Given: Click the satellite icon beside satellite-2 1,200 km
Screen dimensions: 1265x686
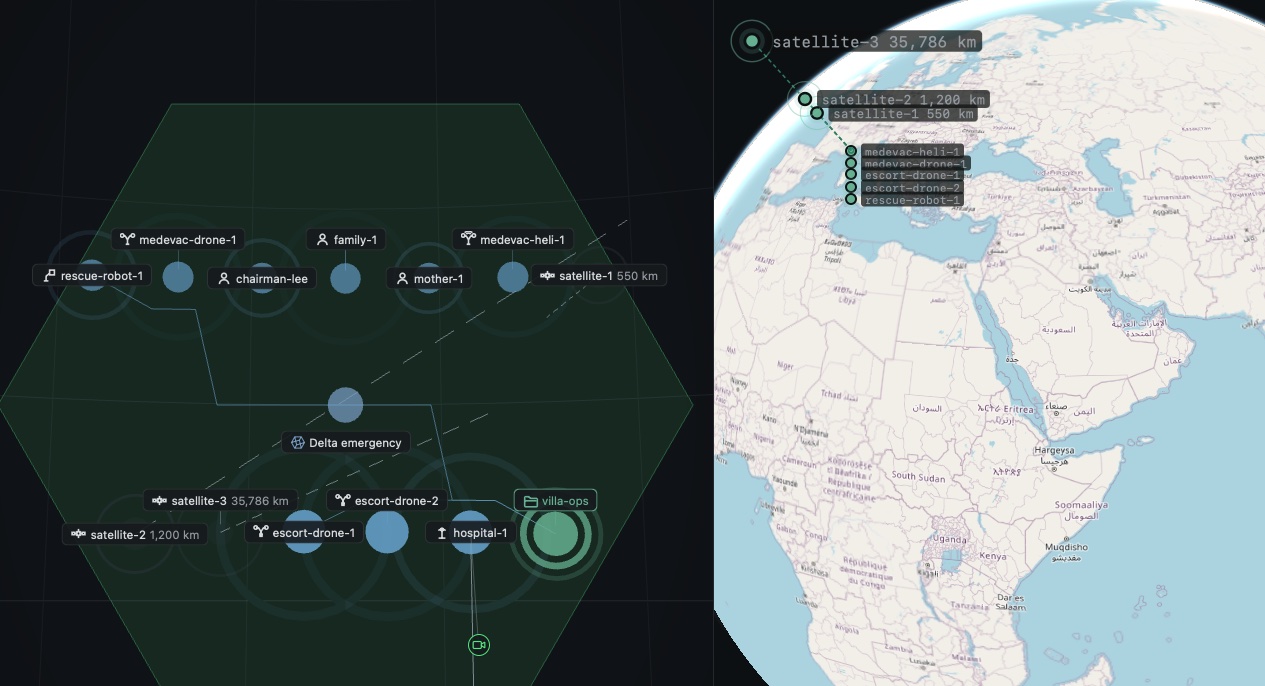Looking at the screenshot, I should pos(78,535).
